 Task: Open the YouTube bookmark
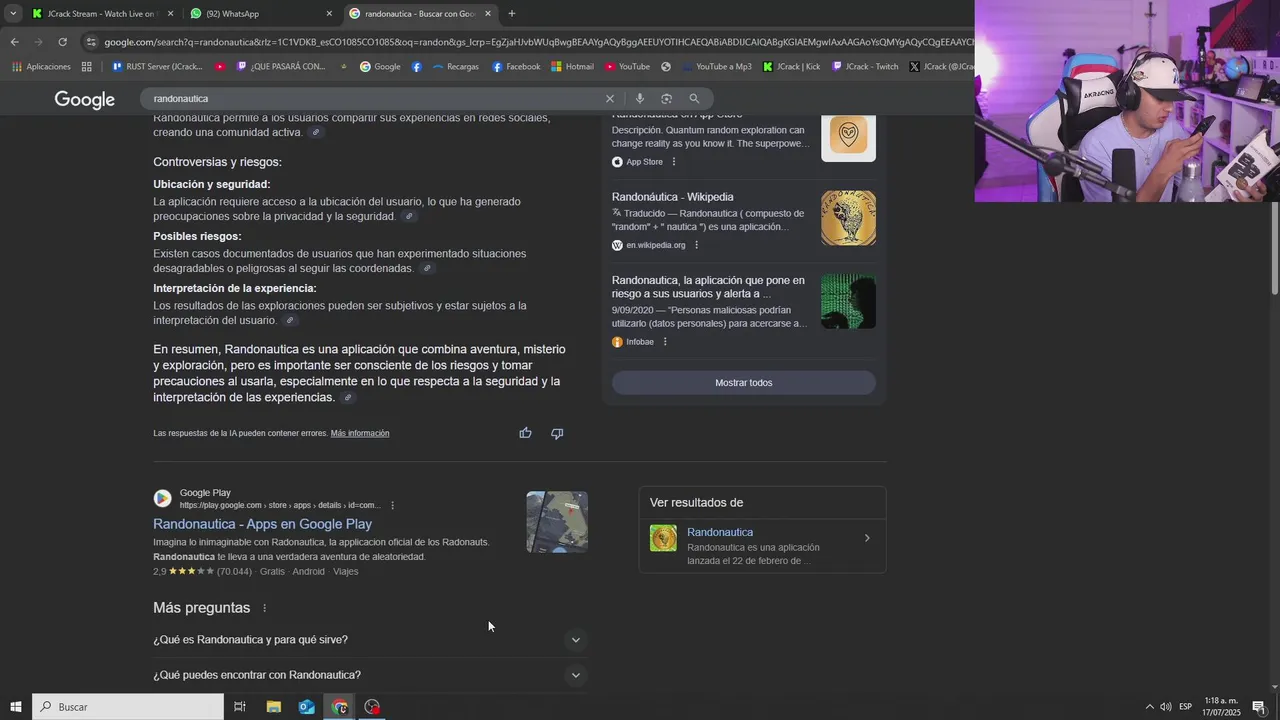tap(627, 67)
